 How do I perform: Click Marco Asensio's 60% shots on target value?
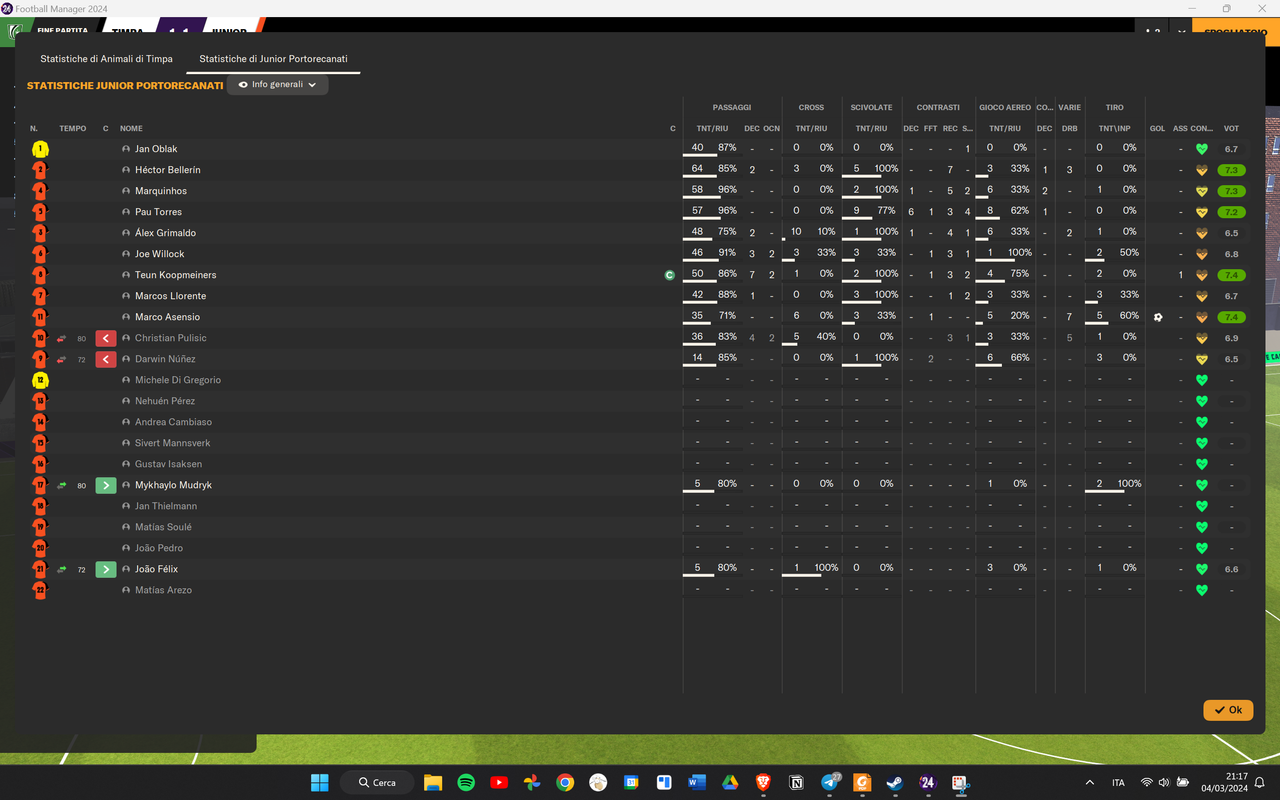(x=1129, y=316)
